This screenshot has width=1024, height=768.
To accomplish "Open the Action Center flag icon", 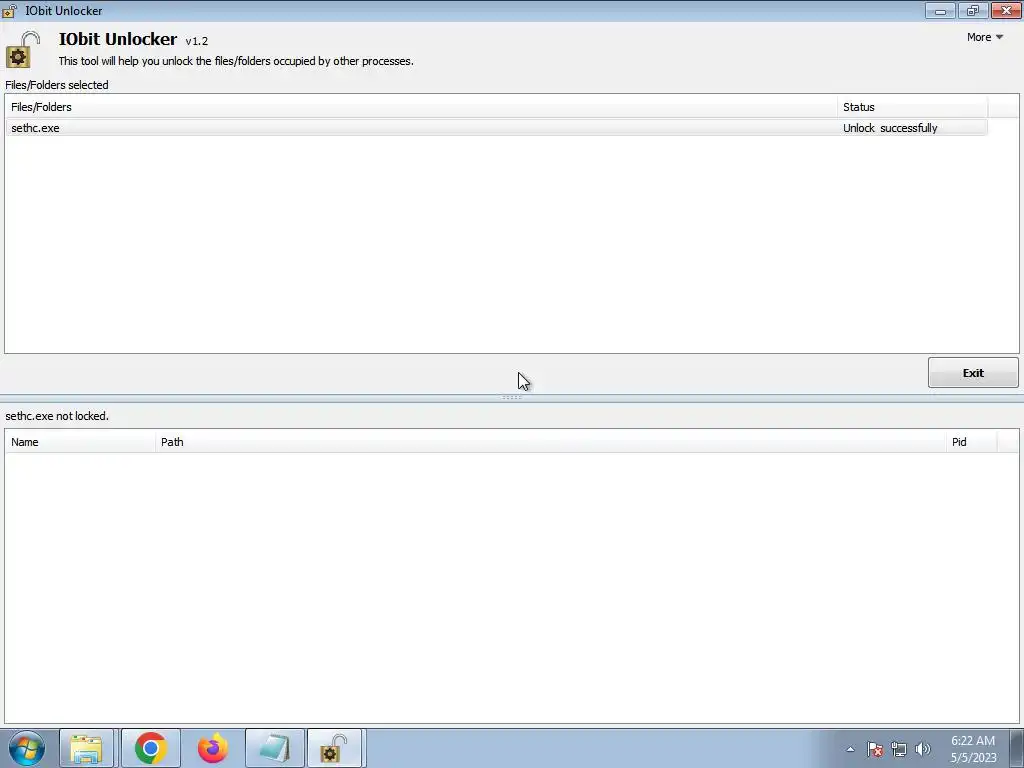I will click(875, 749).
